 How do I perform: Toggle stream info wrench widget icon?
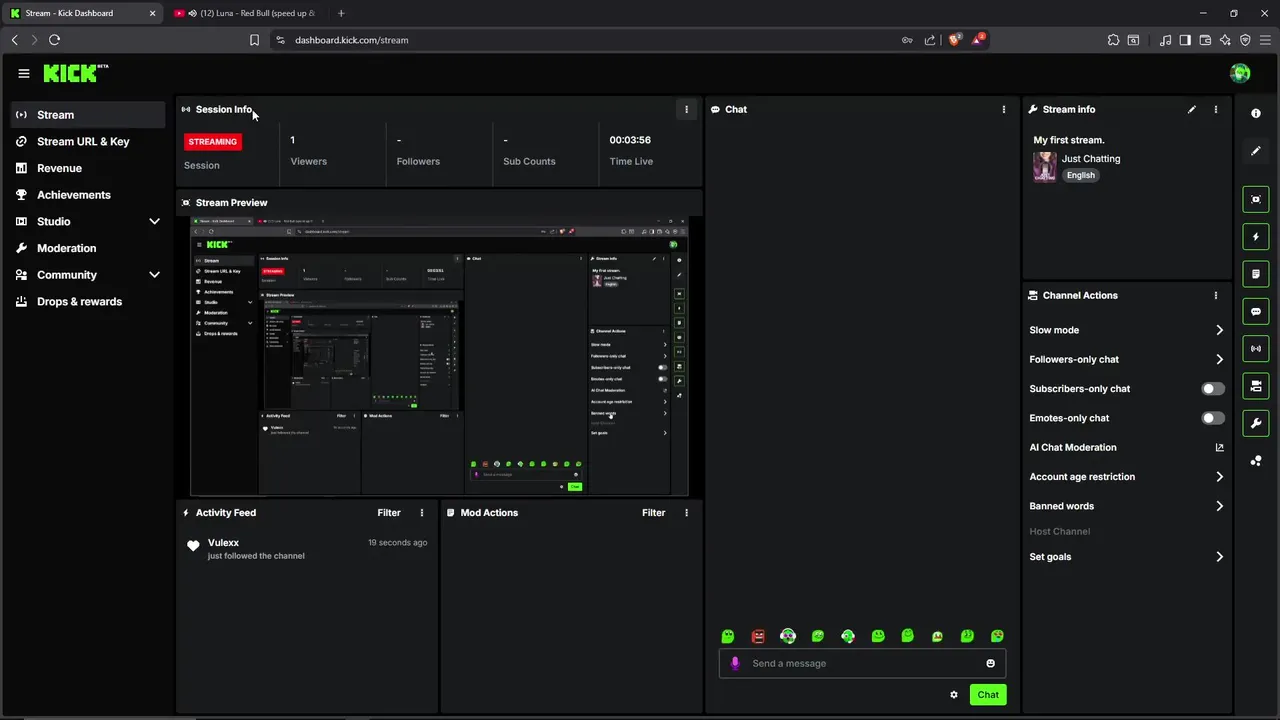tap(1256, 423)
